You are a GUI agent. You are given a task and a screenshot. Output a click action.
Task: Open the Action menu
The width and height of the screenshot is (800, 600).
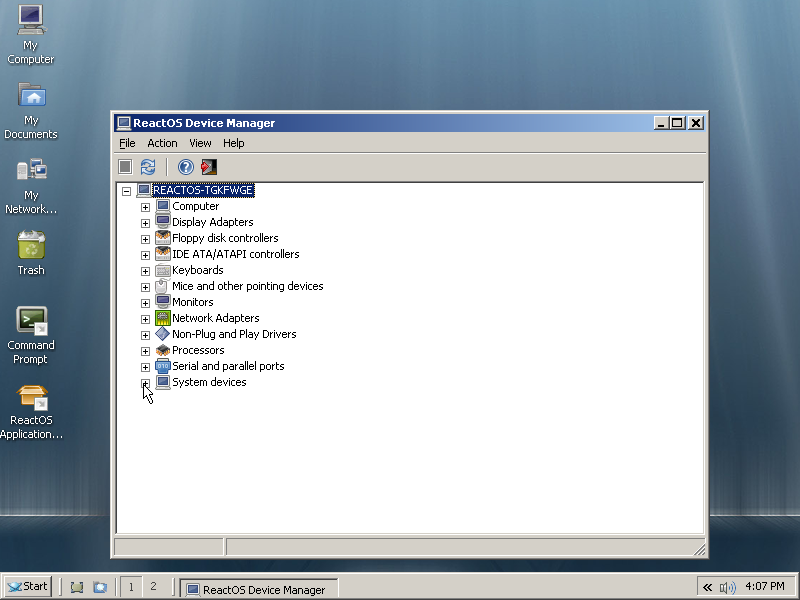coord(162,143)
